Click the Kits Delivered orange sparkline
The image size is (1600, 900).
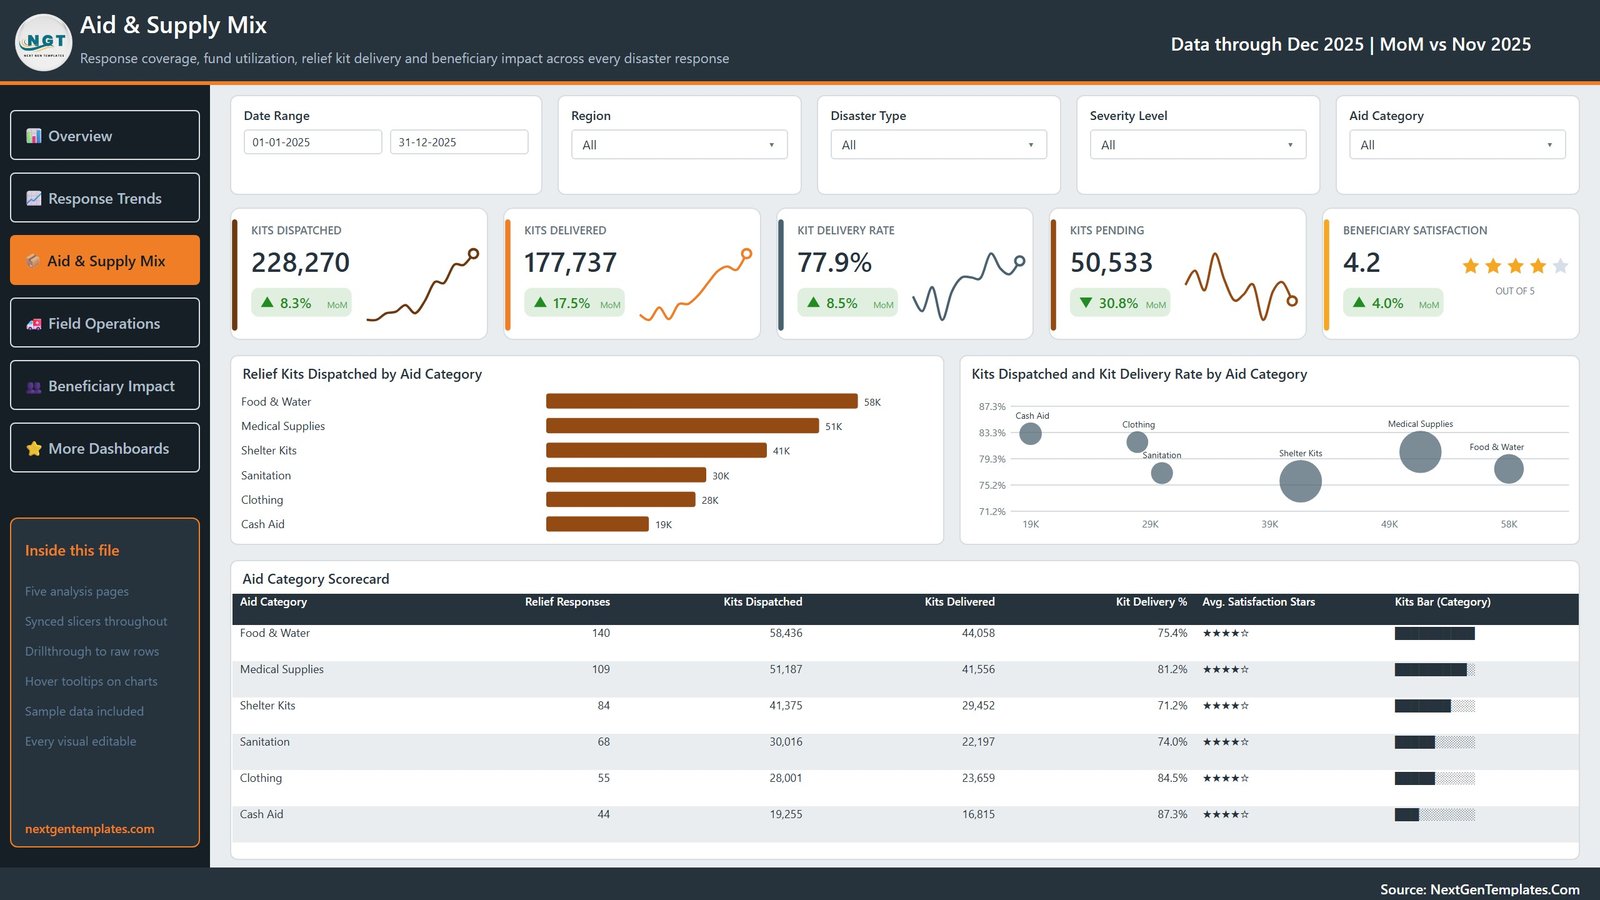(696, 285)
